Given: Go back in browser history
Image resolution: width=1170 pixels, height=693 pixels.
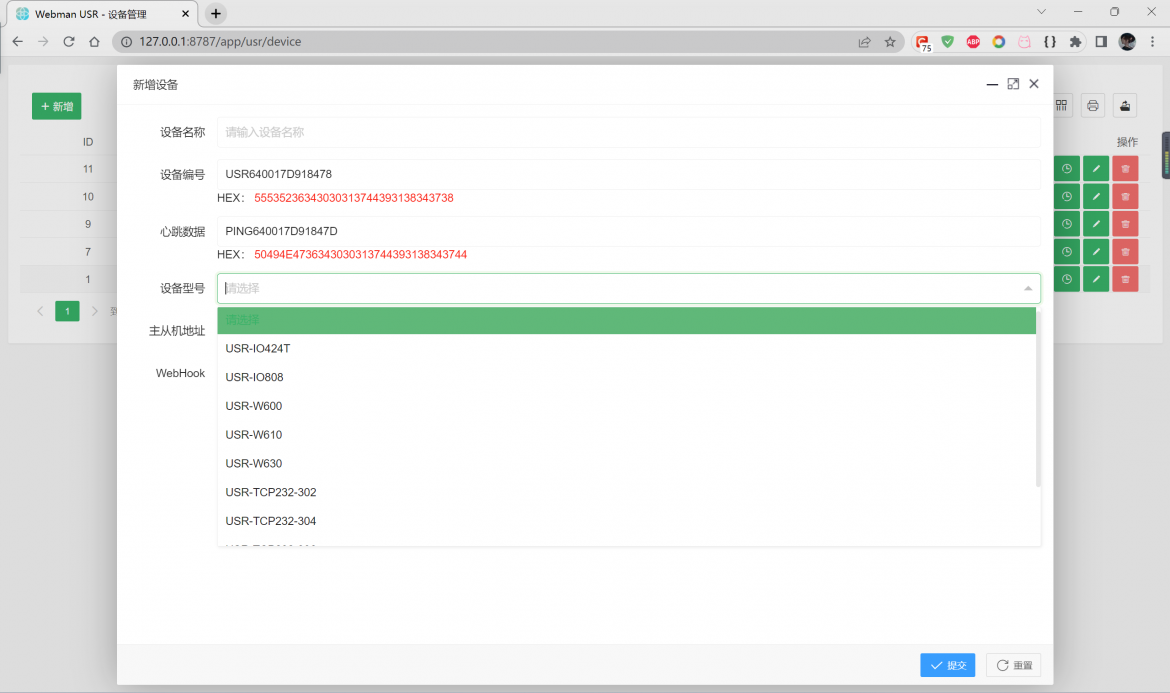Looking at the screenshot, I should [18, 42].
